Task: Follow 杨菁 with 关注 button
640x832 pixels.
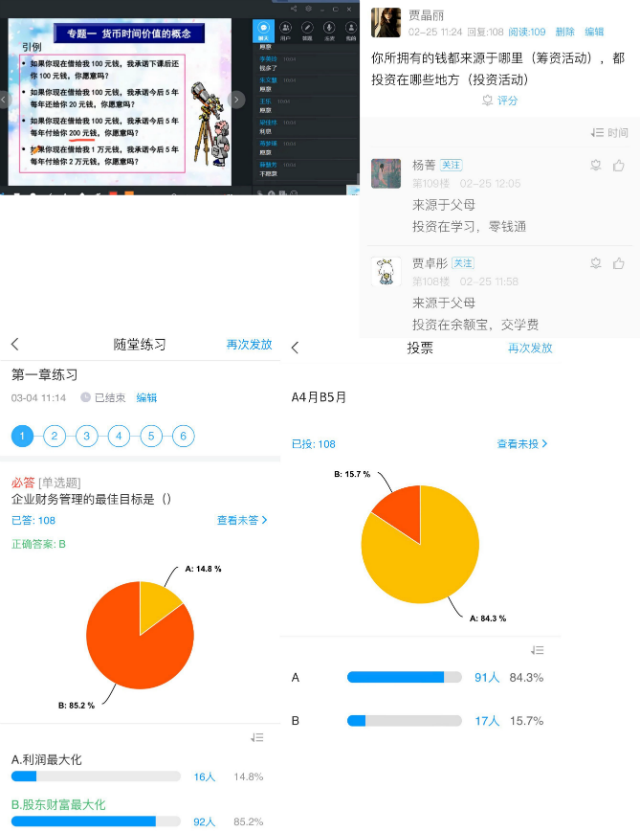Action: [x=451, y=165]
